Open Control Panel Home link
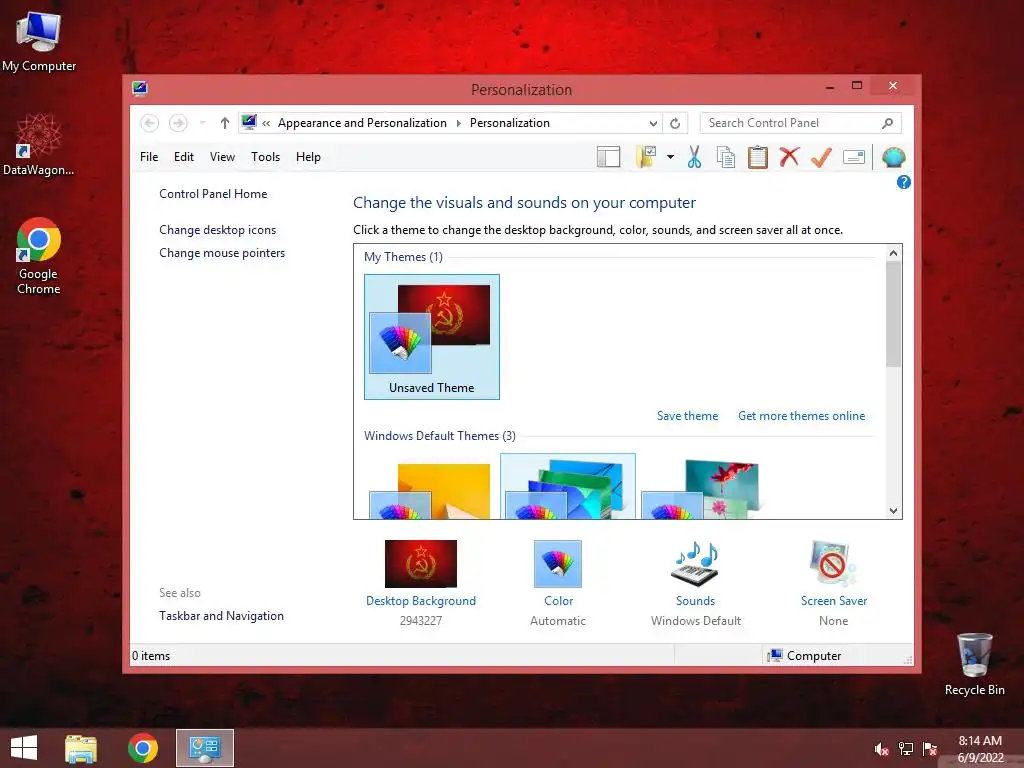 213,194
